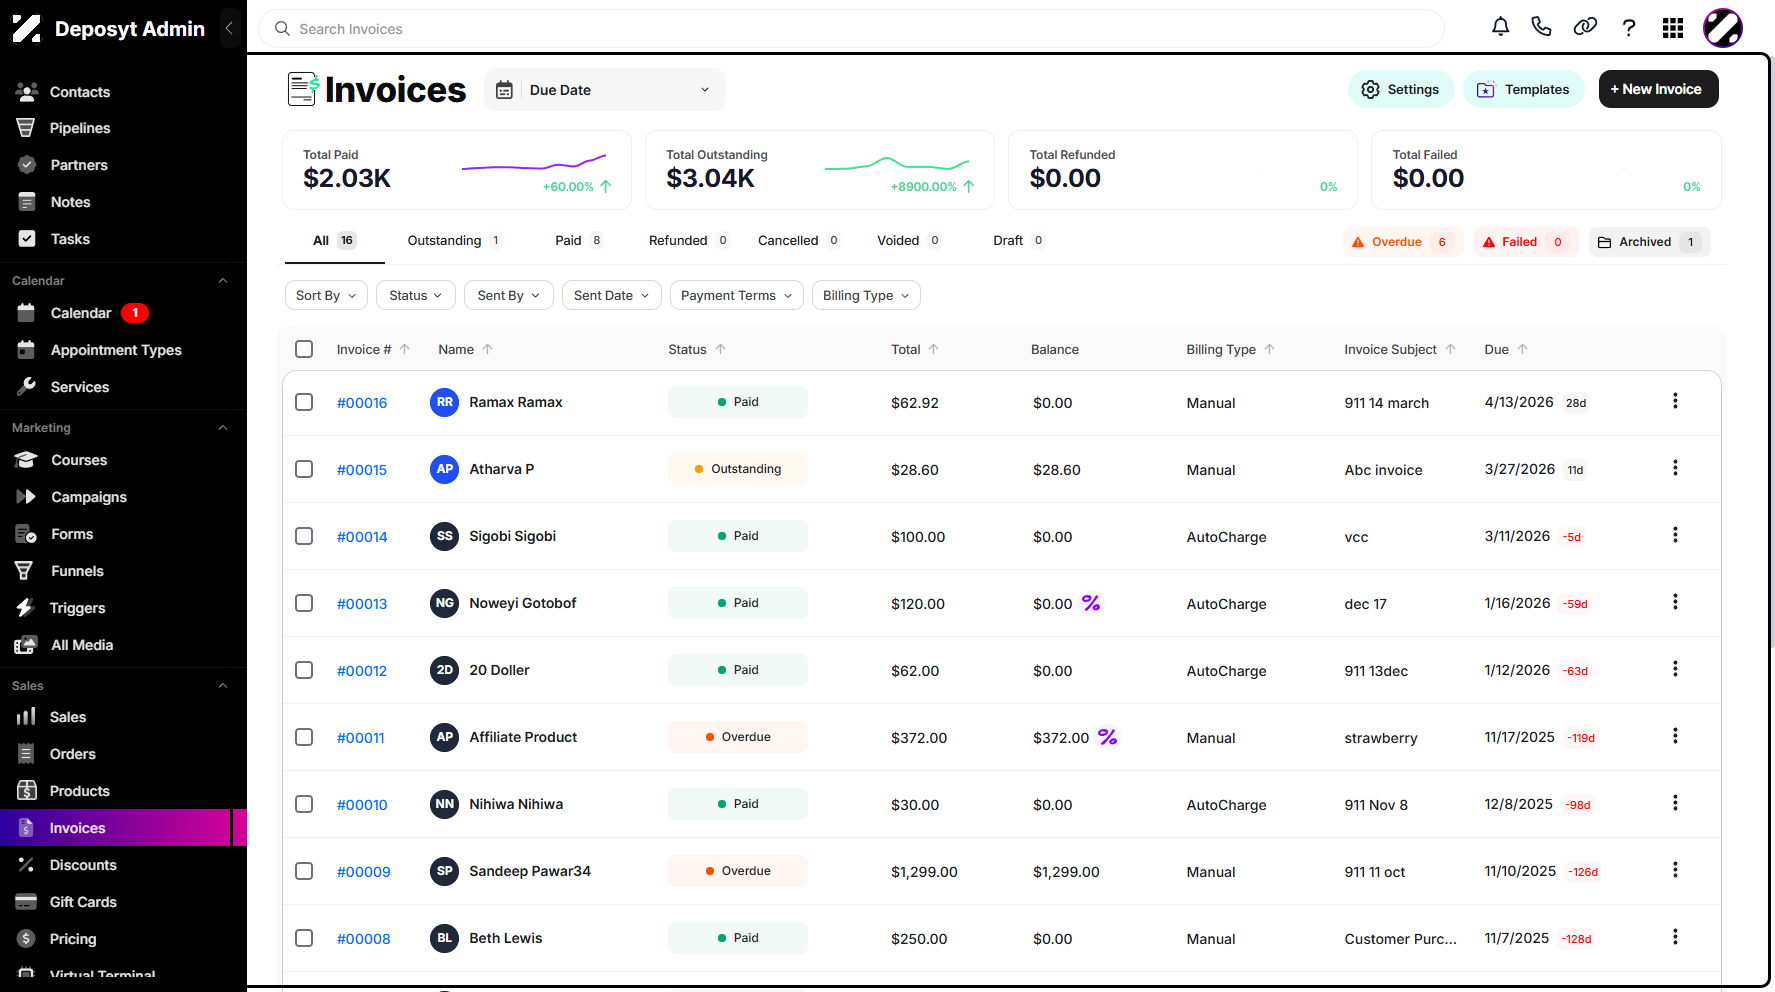Show Archived invoices

[1649, 242]
